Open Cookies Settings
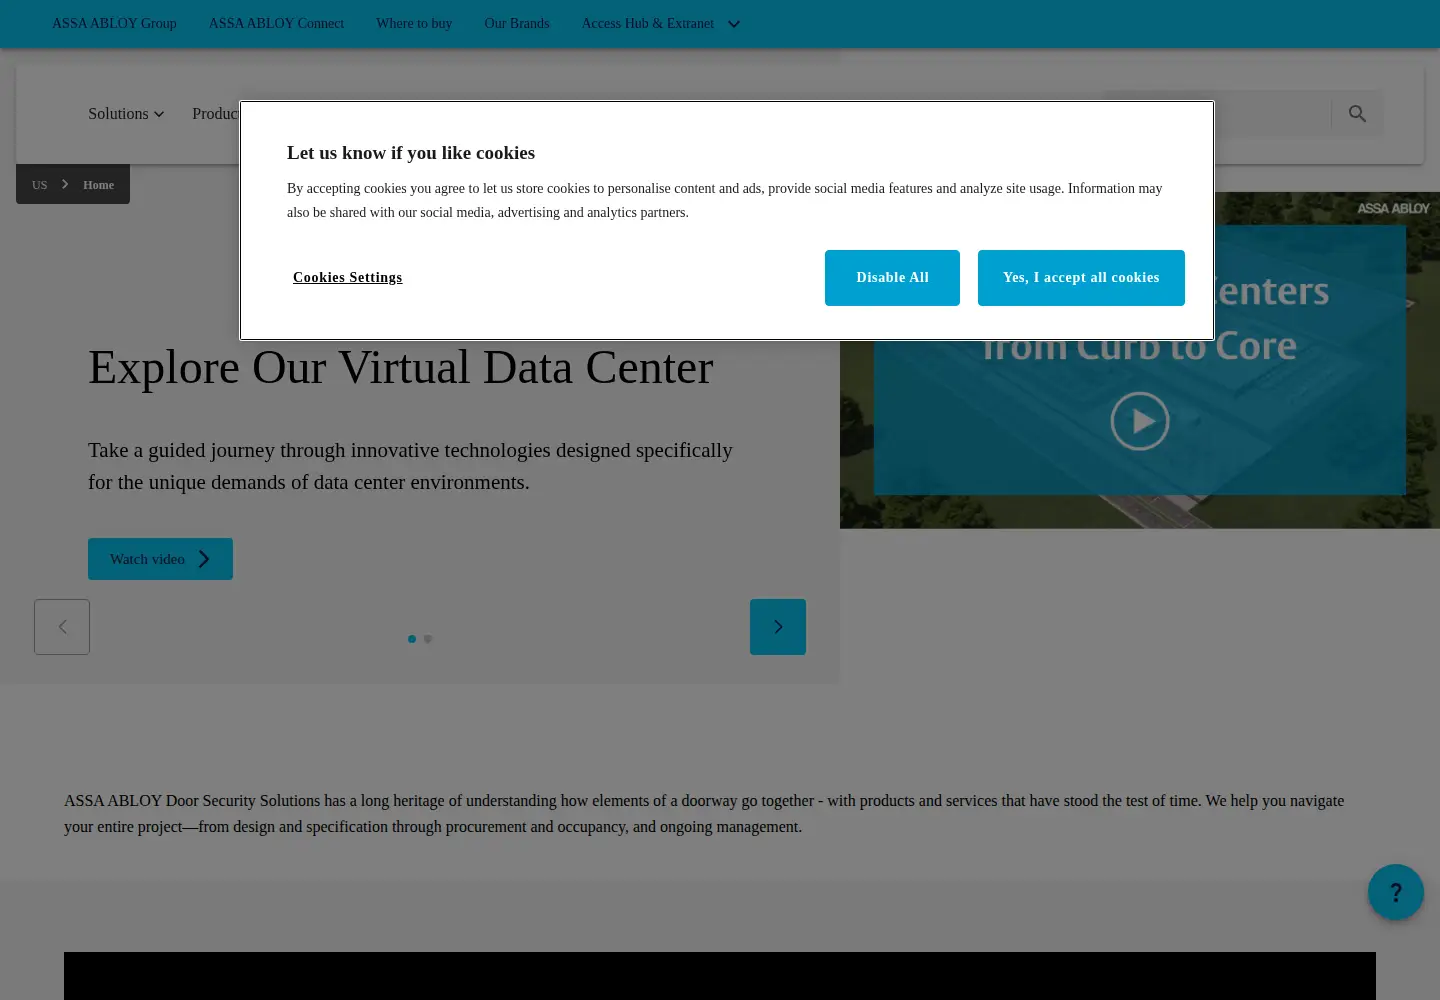The height and width of the screenshot is (1000, 1440). tap(348, 278)
